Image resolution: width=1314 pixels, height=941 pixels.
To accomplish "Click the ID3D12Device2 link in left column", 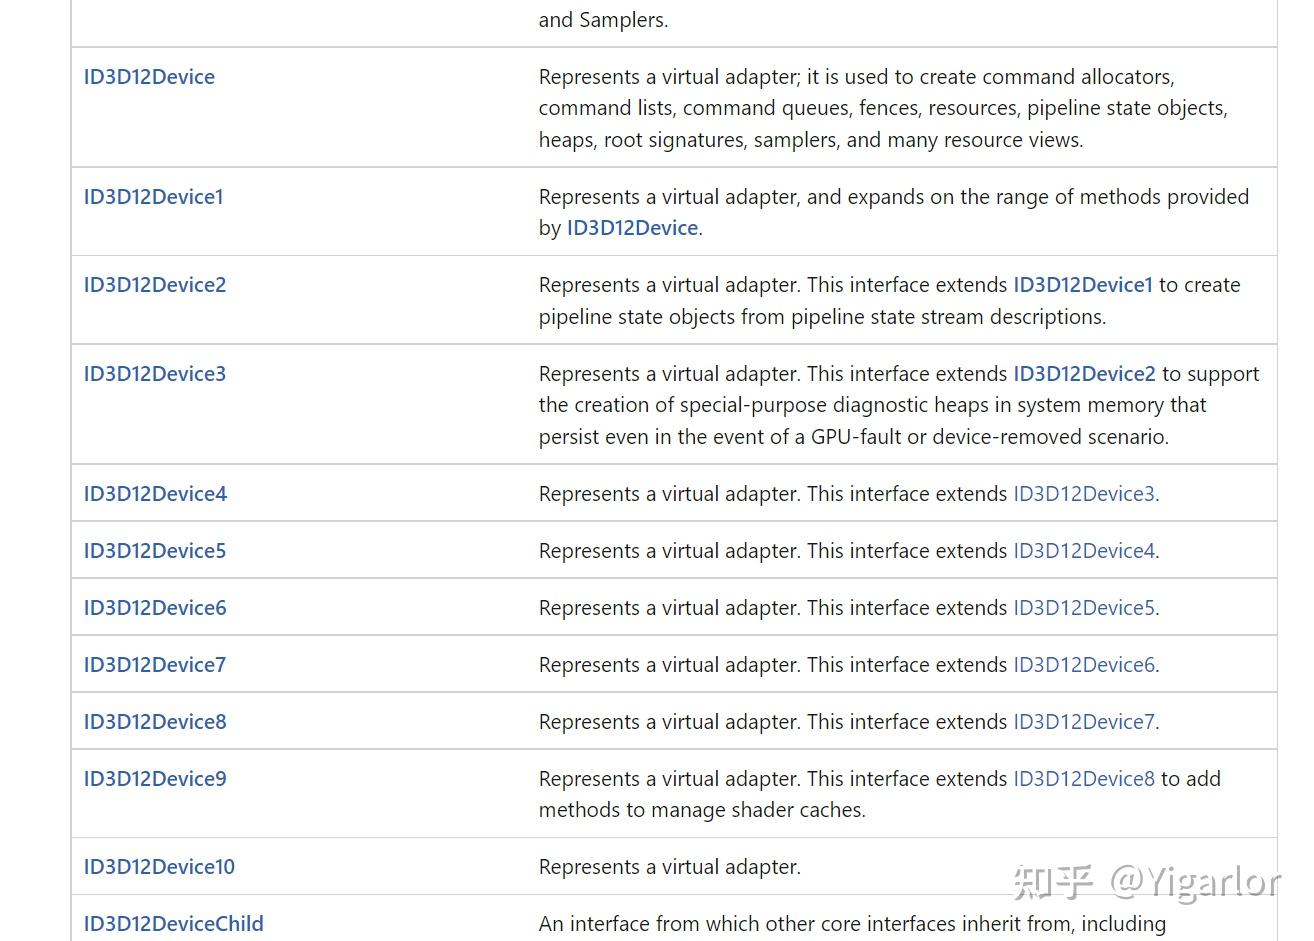I will tap(155, 285).
